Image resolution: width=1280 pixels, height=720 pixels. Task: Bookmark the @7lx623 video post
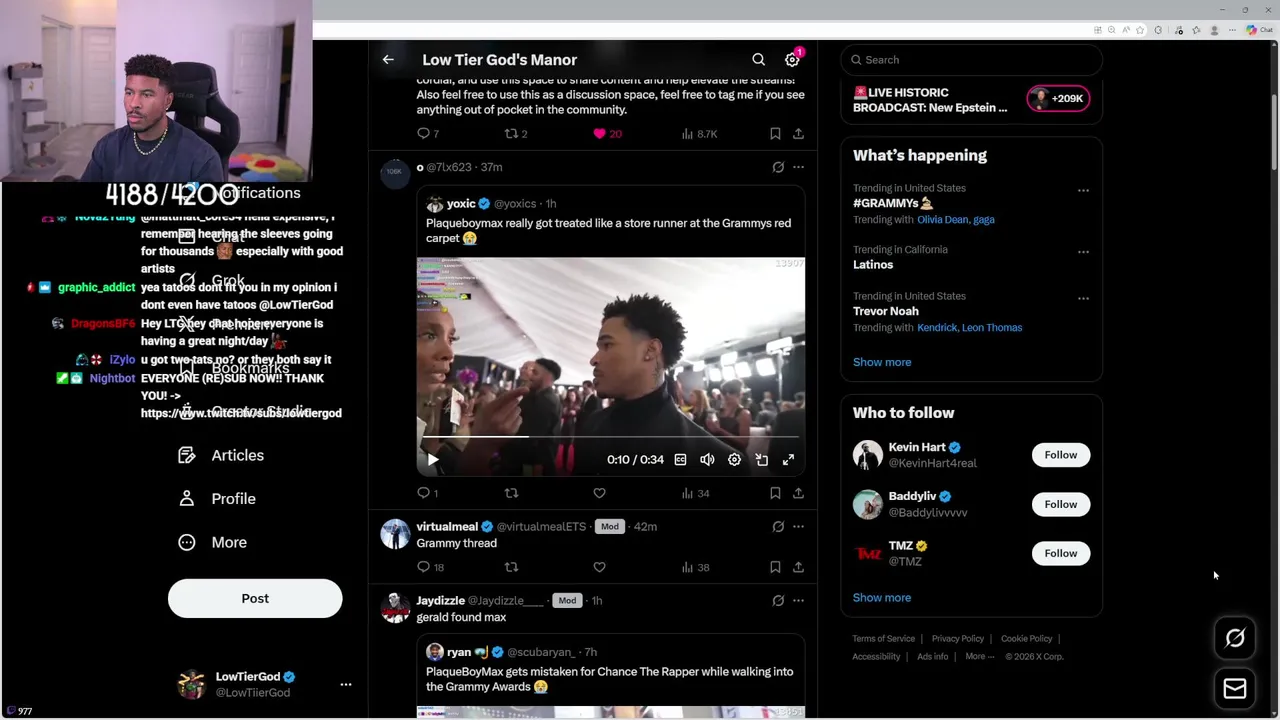pyautogui.click(x=775, y=493)
